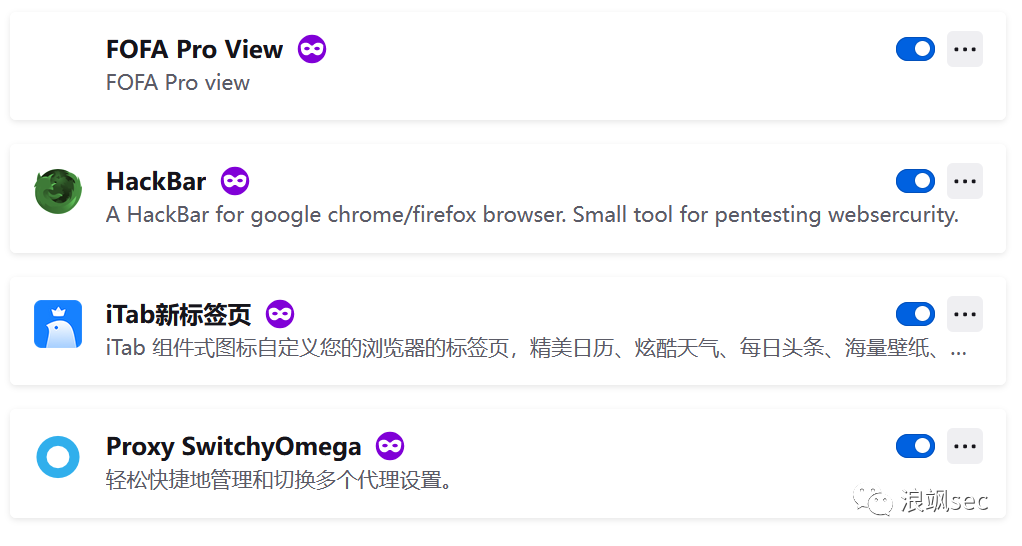Open the three-dot menu for HackBar
This screenshot has width=1022, height=546.
(x=965, y=181)
